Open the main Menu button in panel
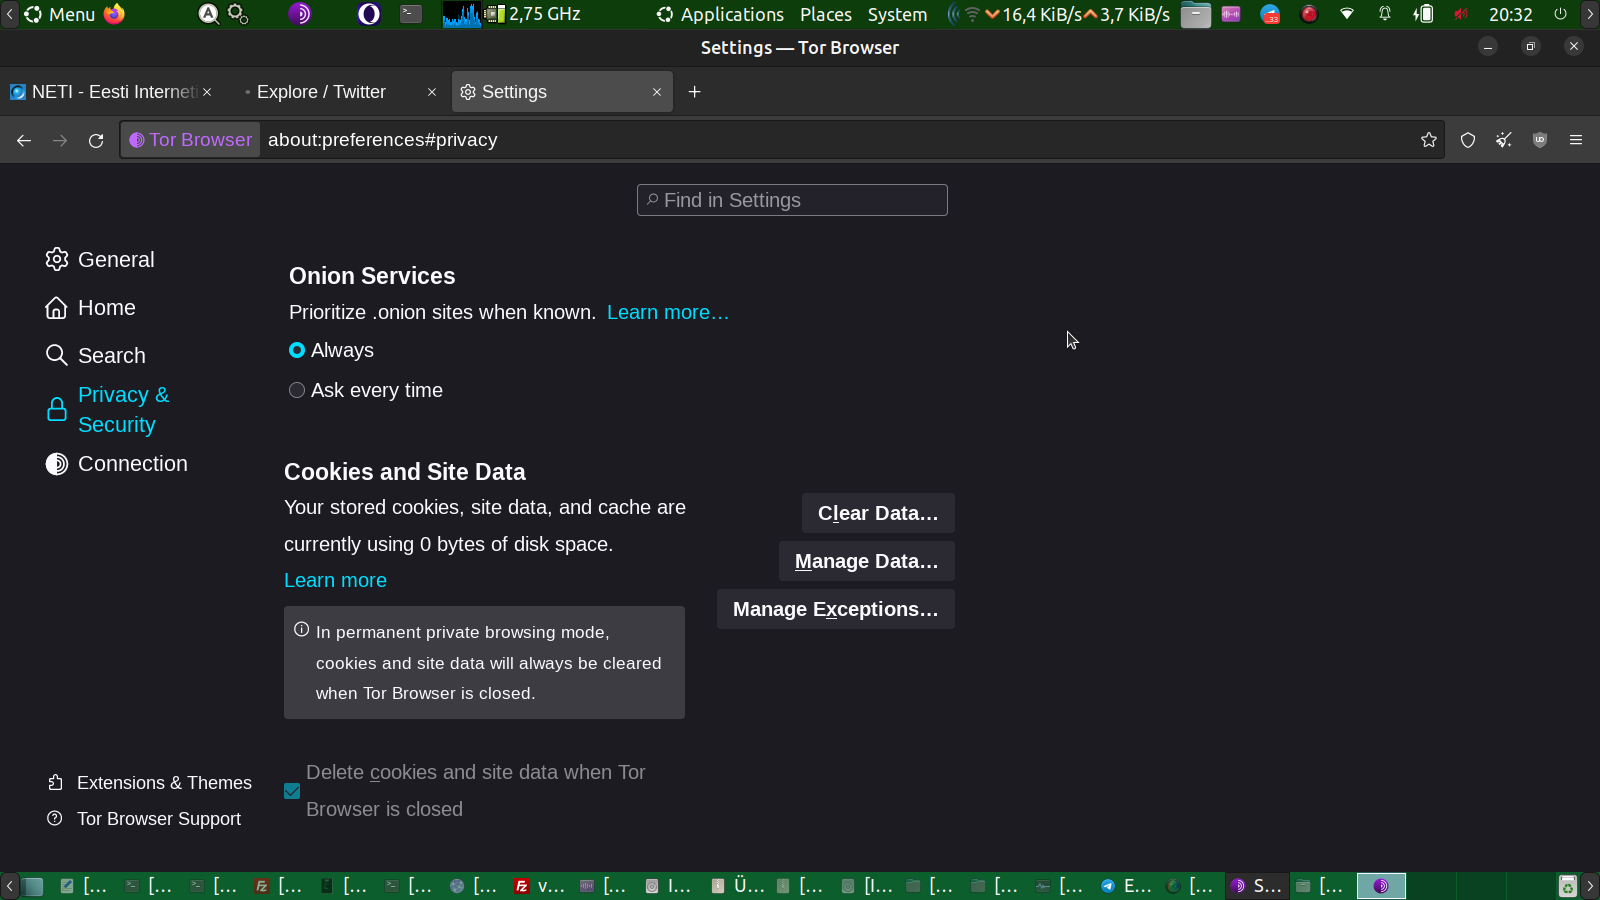The image size is (1600, 900). point(60,14)
